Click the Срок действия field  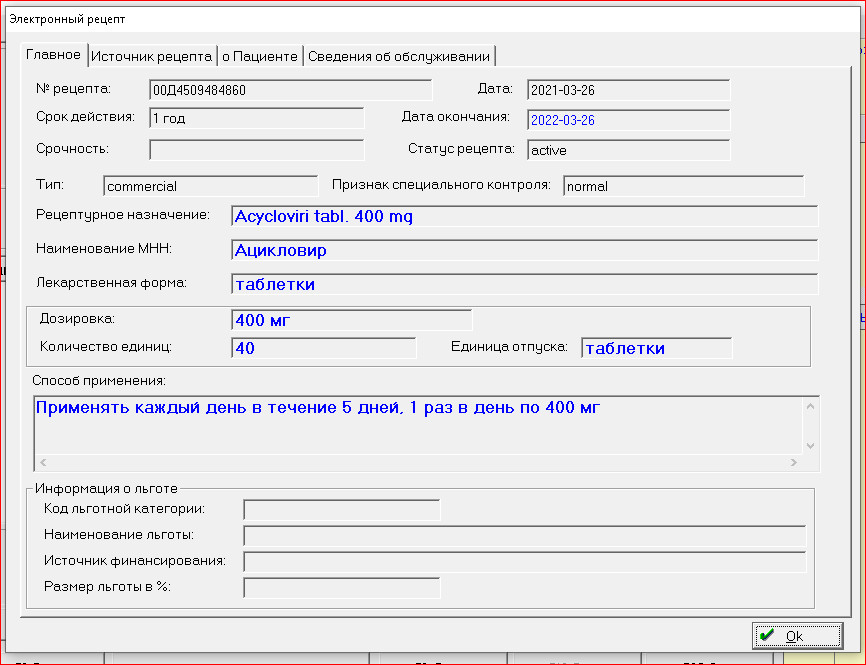click(256, 118)
